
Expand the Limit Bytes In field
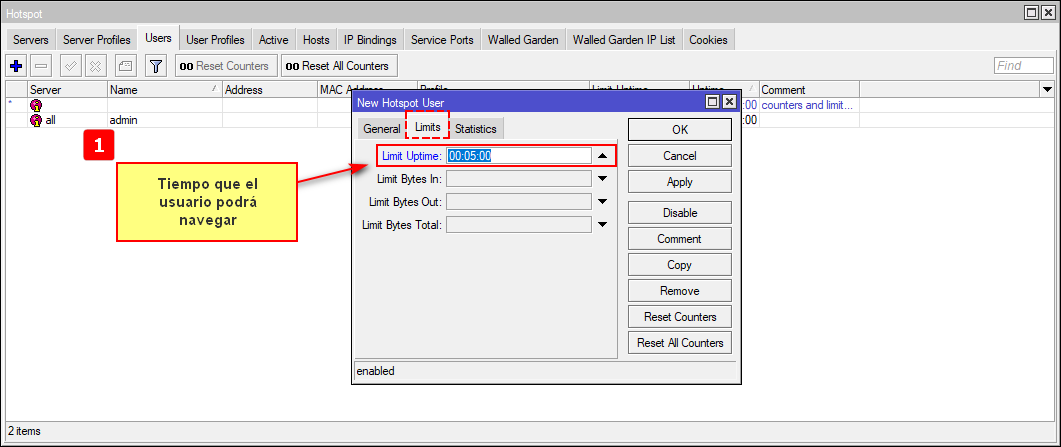pyautogui.click(x=602, y=179)
